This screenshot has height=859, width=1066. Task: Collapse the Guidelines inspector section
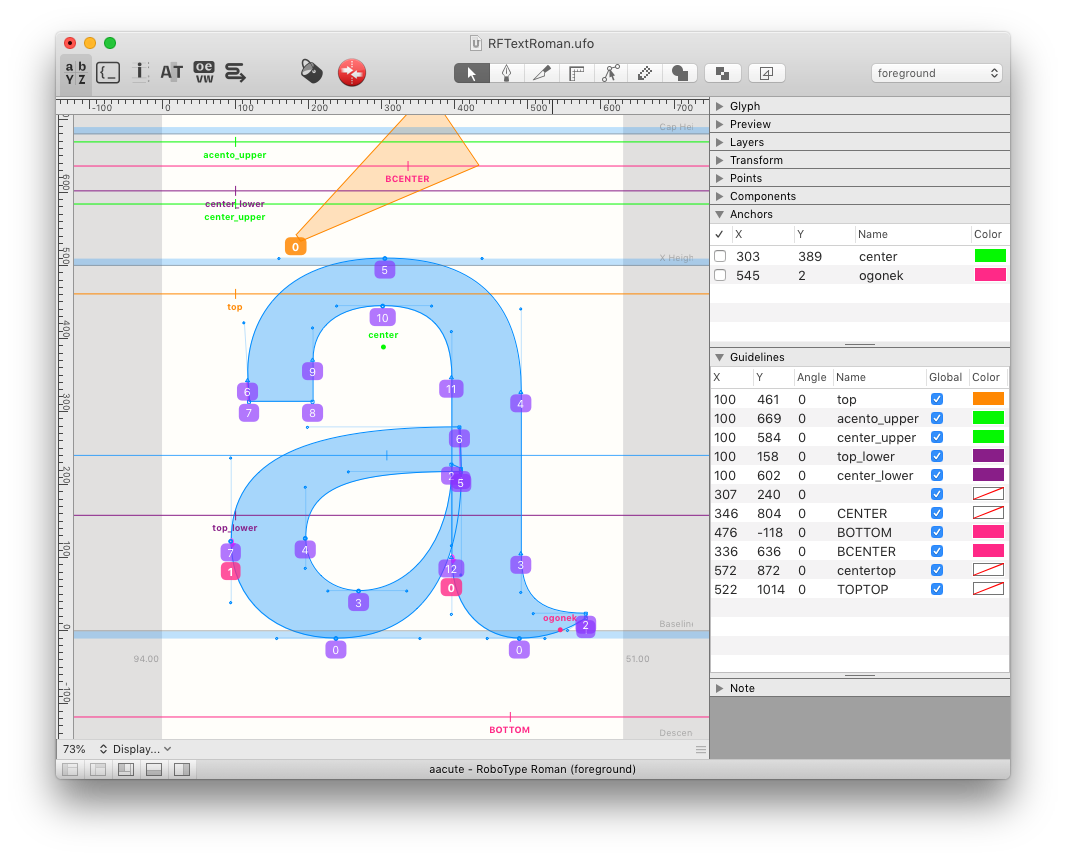tap(719, 357)
